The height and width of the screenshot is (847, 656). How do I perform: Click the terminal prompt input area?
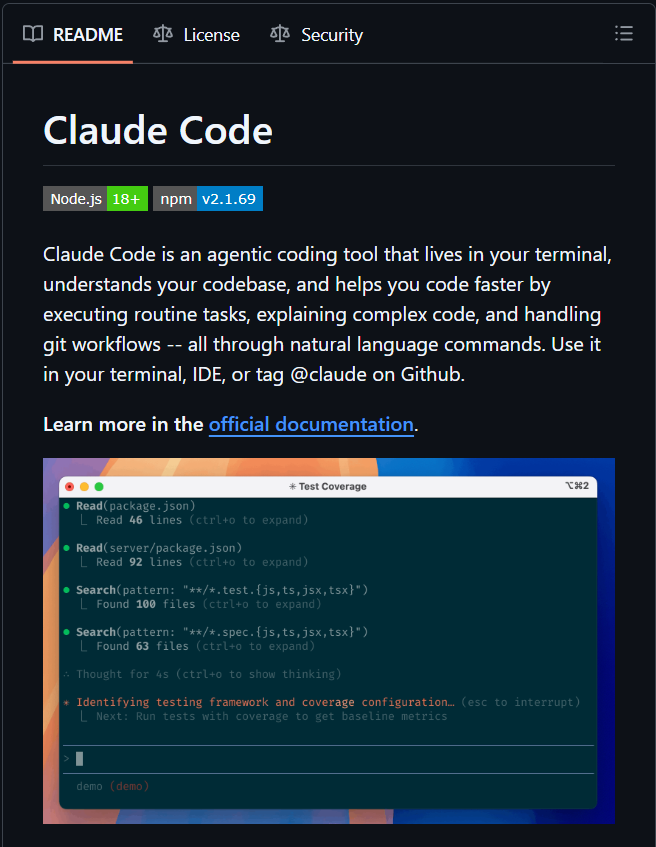tap(329, 759)
